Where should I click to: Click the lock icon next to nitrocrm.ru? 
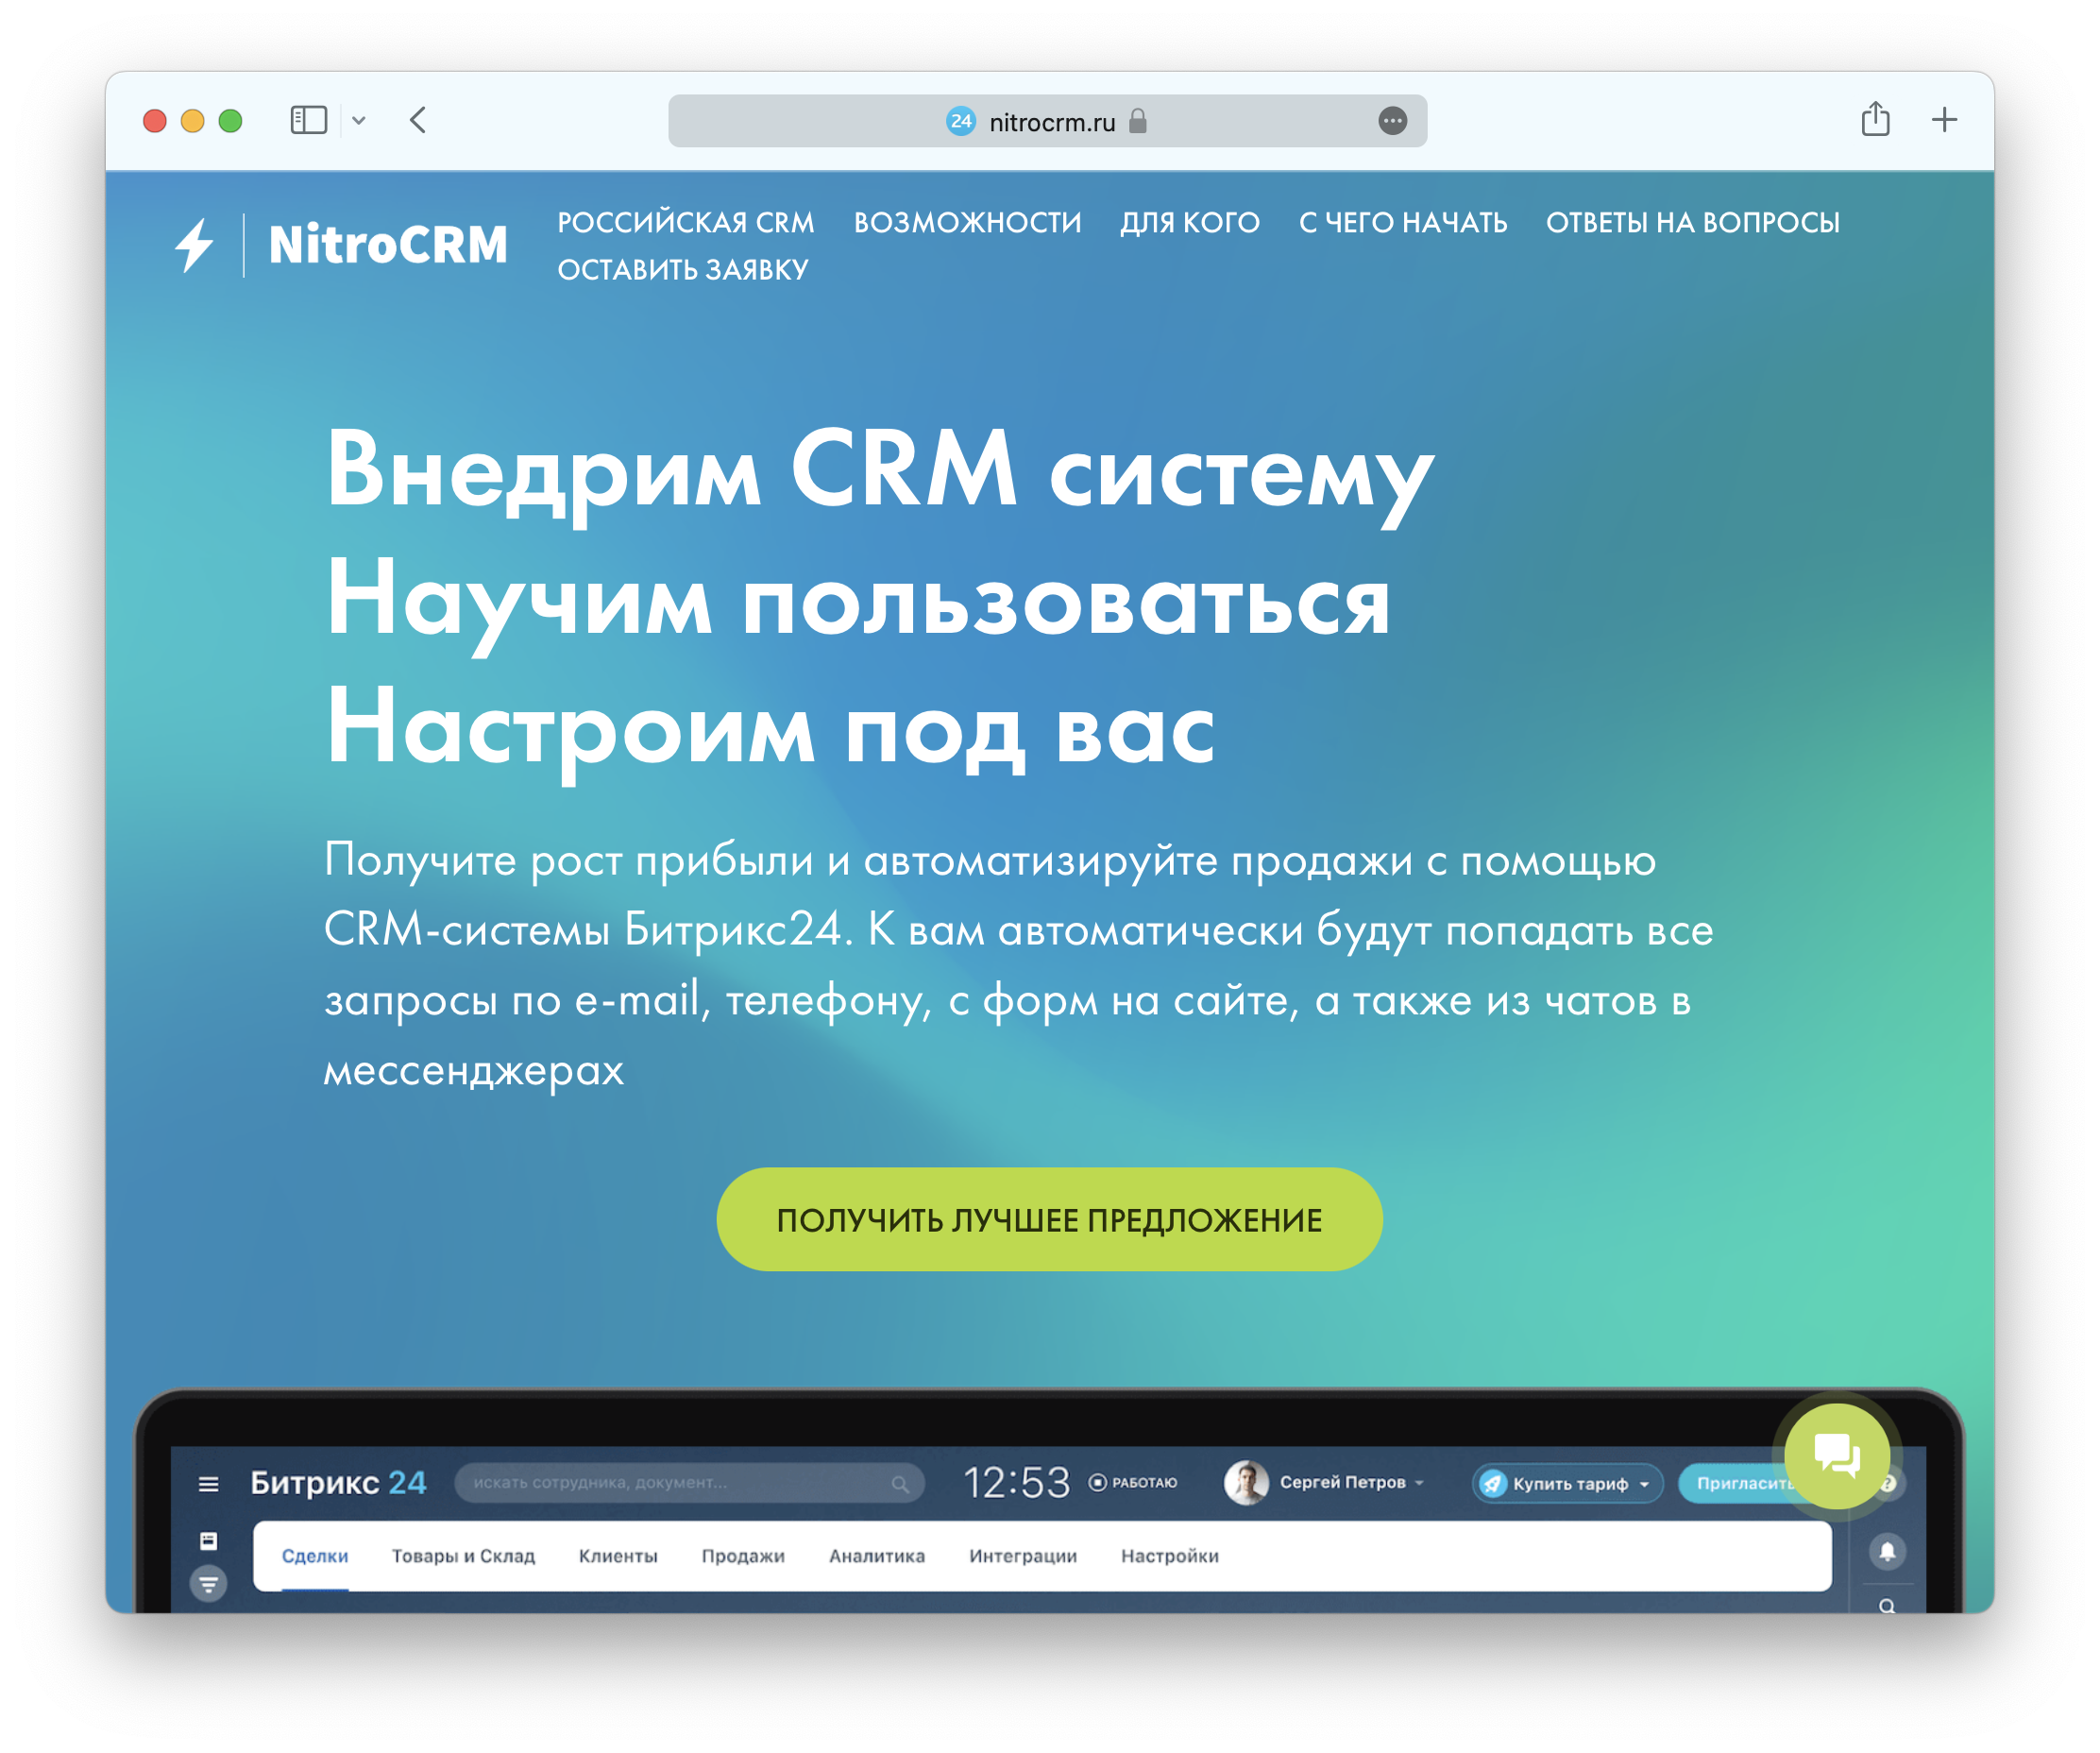[x=1138, y=121]
